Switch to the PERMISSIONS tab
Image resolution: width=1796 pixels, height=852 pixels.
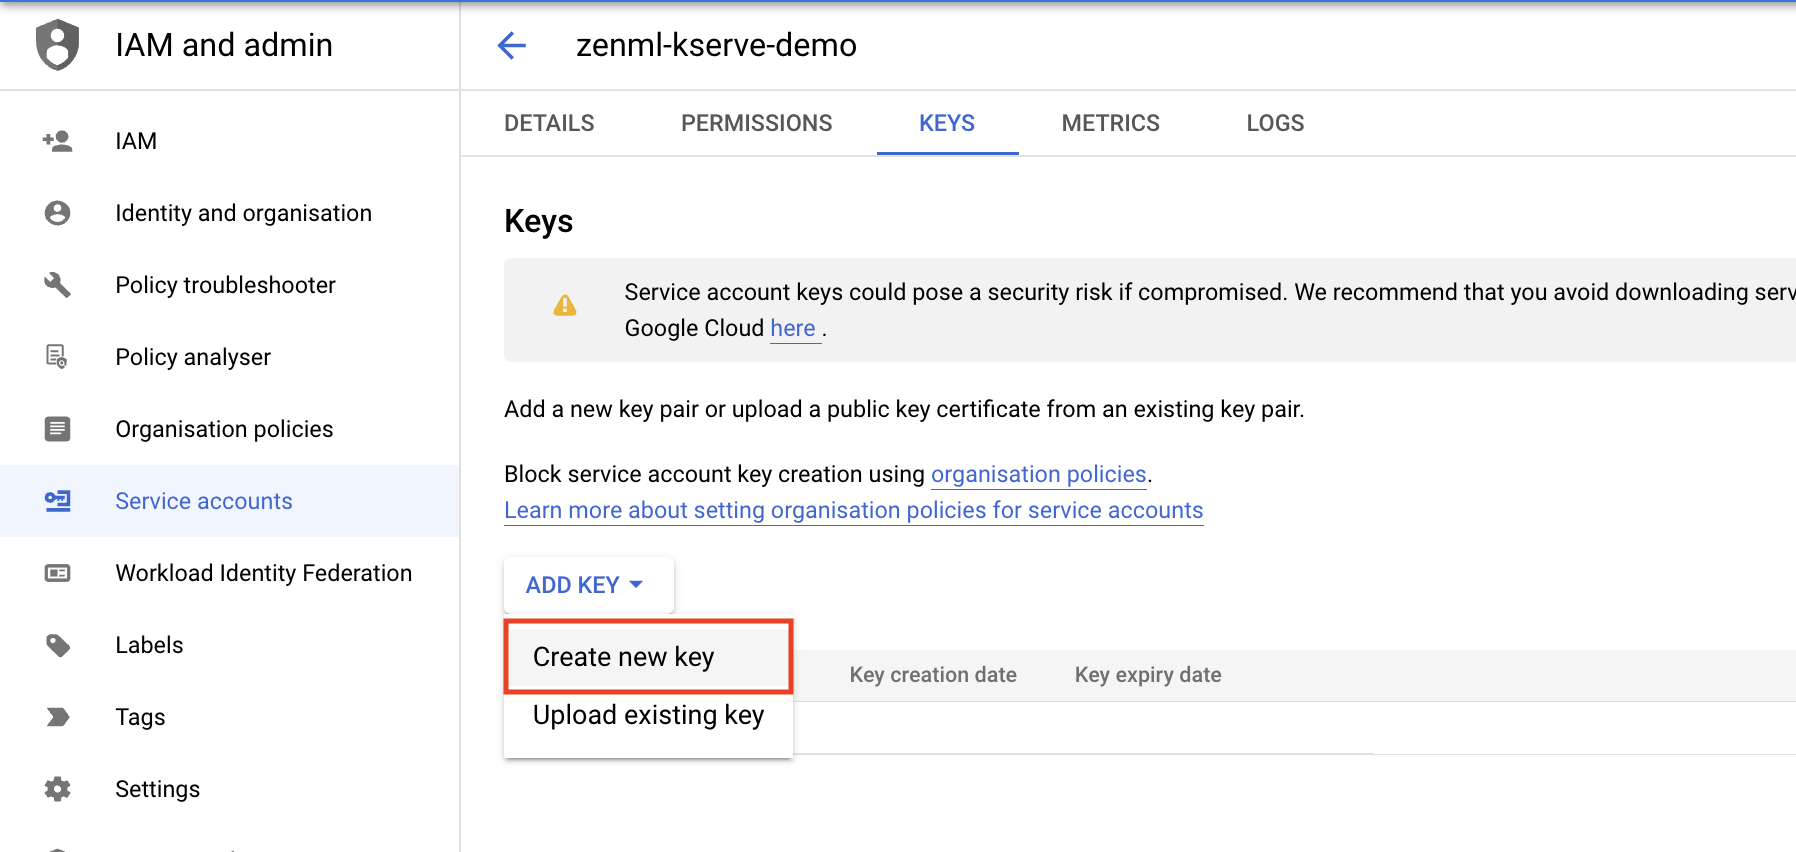757,123
